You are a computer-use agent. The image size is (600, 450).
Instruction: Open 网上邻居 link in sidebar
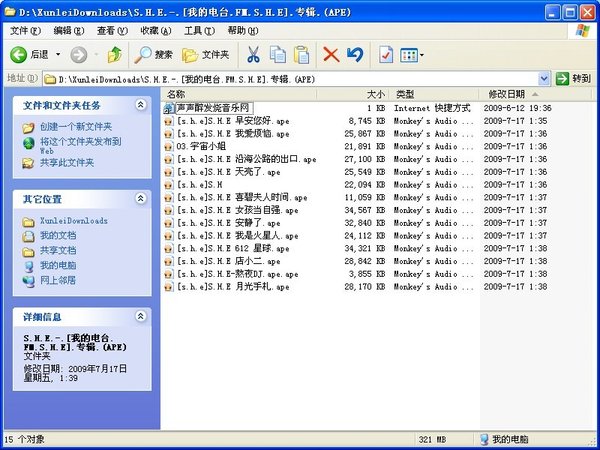[58, 280]
